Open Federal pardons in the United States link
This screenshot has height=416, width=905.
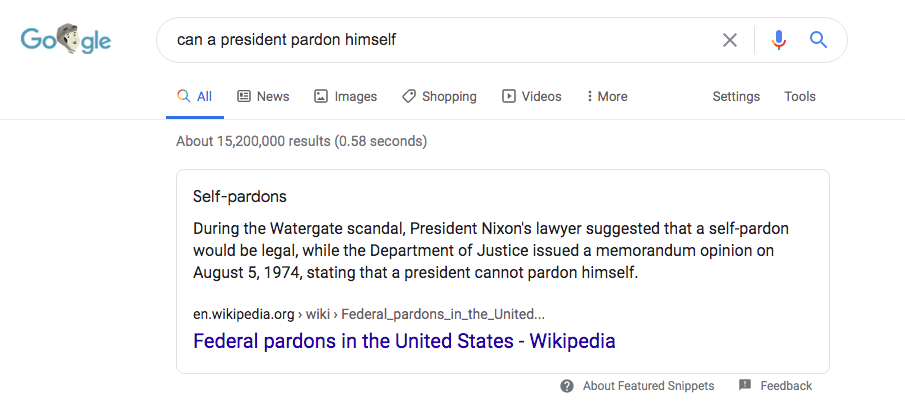pyautogui.click(x=404, y=341)
